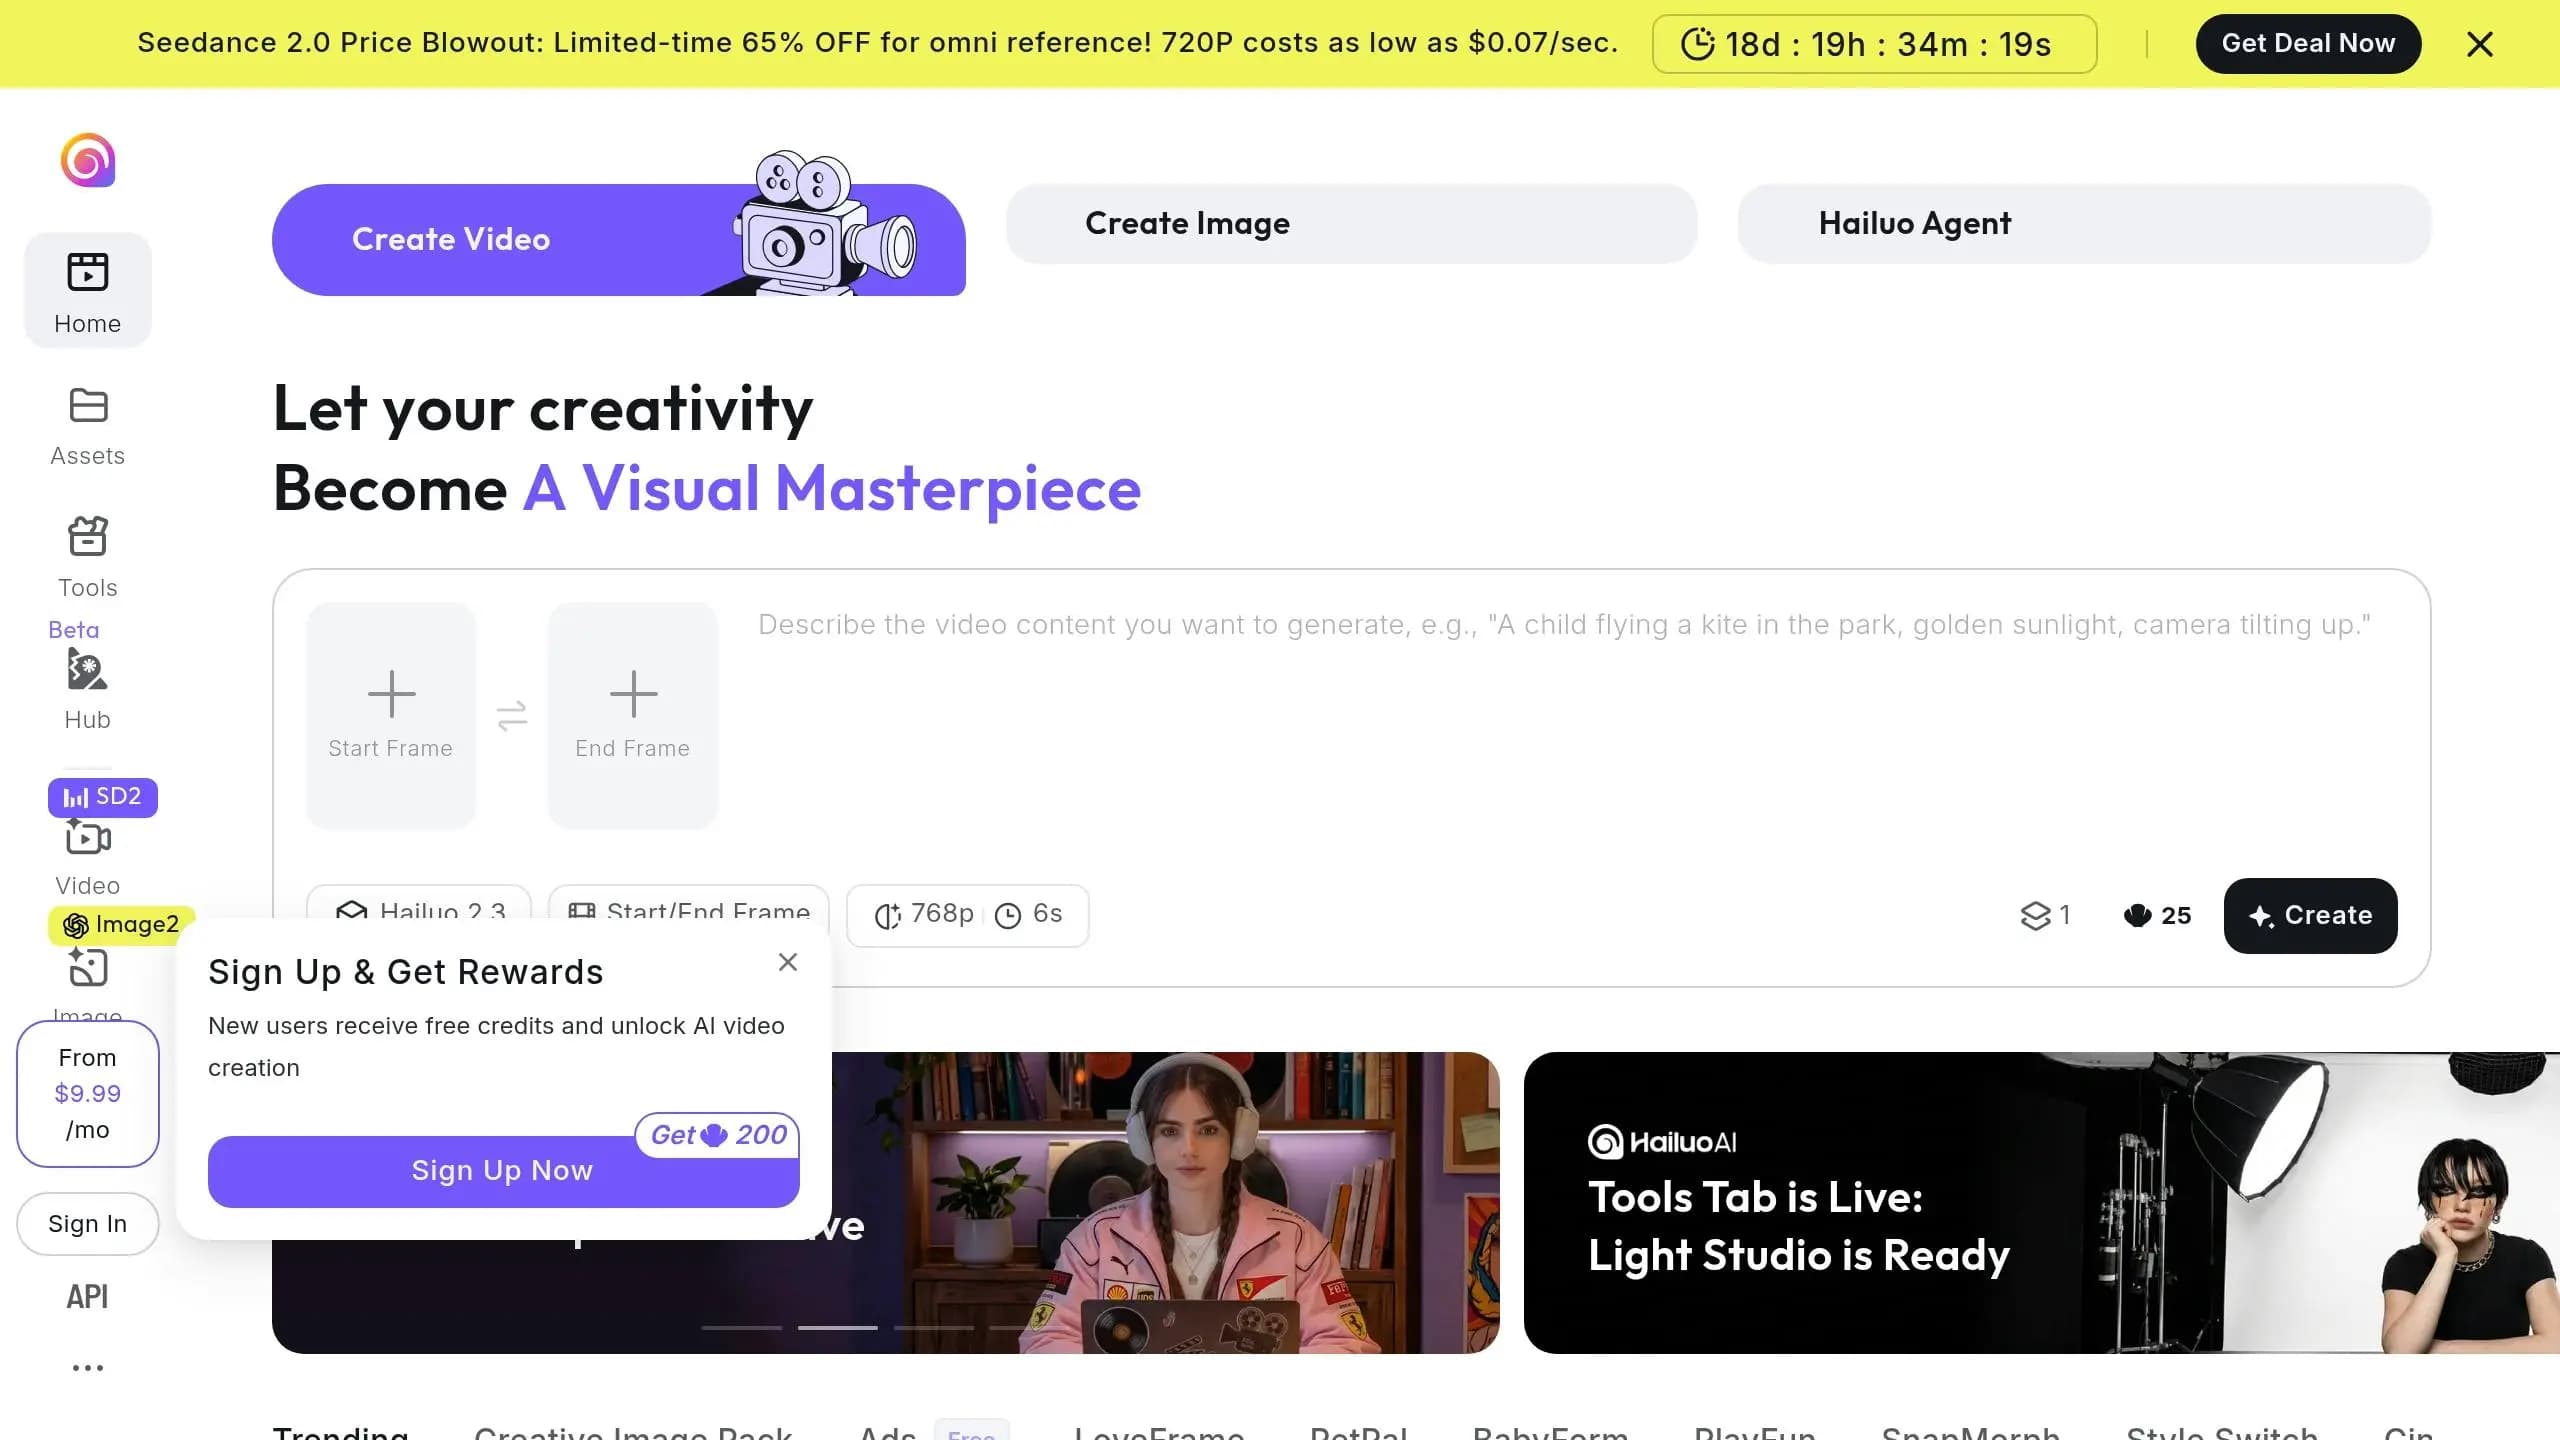
Task: Click the Sign In button
Action: (88, 1224)
